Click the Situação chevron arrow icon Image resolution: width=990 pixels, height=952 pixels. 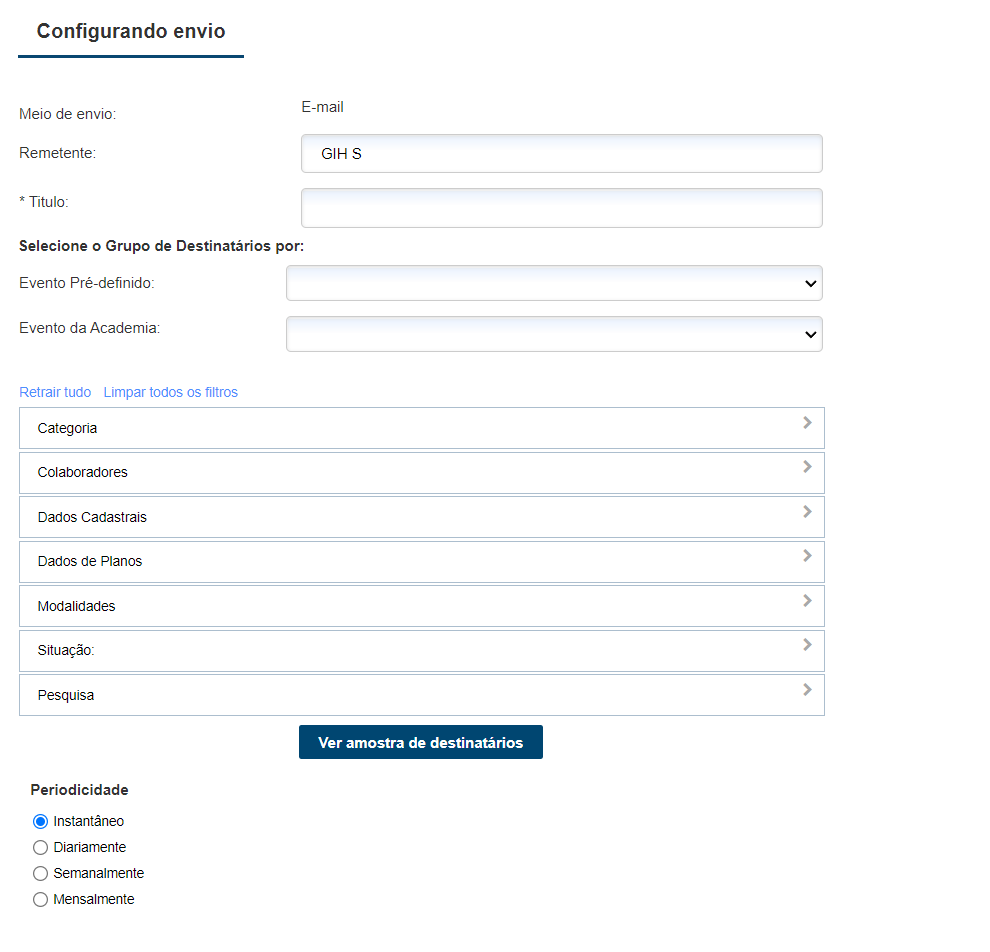point(807,645)
